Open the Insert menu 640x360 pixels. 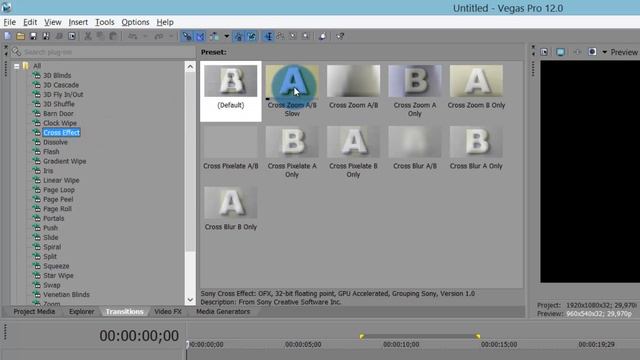pos(78,22)
